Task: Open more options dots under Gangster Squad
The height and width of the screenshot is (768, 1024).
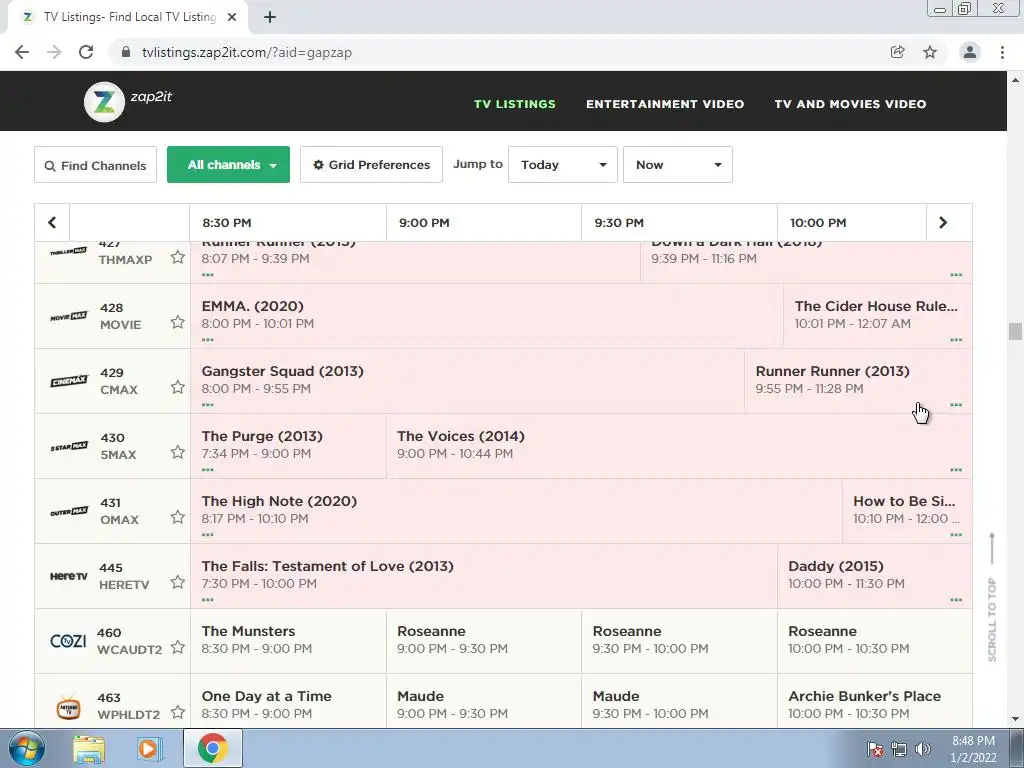Action: (208, 405)
